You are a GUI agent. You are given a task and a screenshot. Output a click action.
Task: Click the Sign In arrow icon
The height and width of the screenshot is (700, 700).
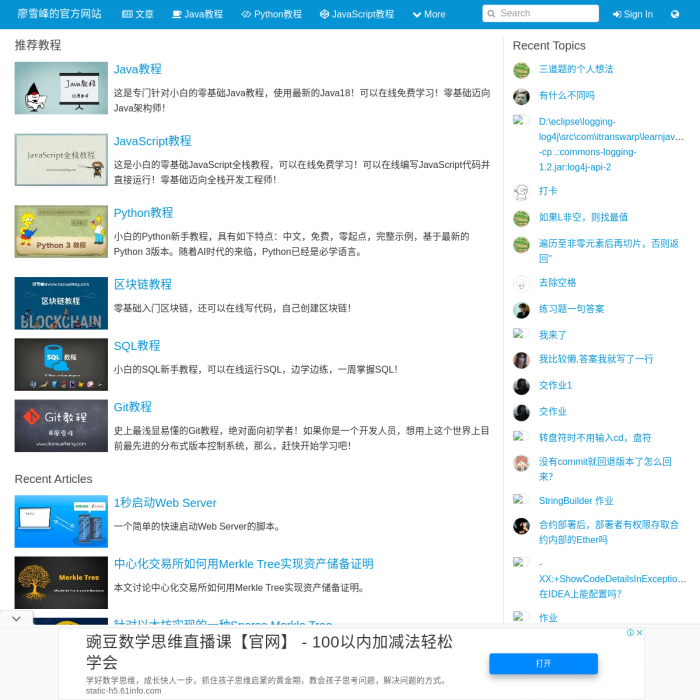point(617,15)
